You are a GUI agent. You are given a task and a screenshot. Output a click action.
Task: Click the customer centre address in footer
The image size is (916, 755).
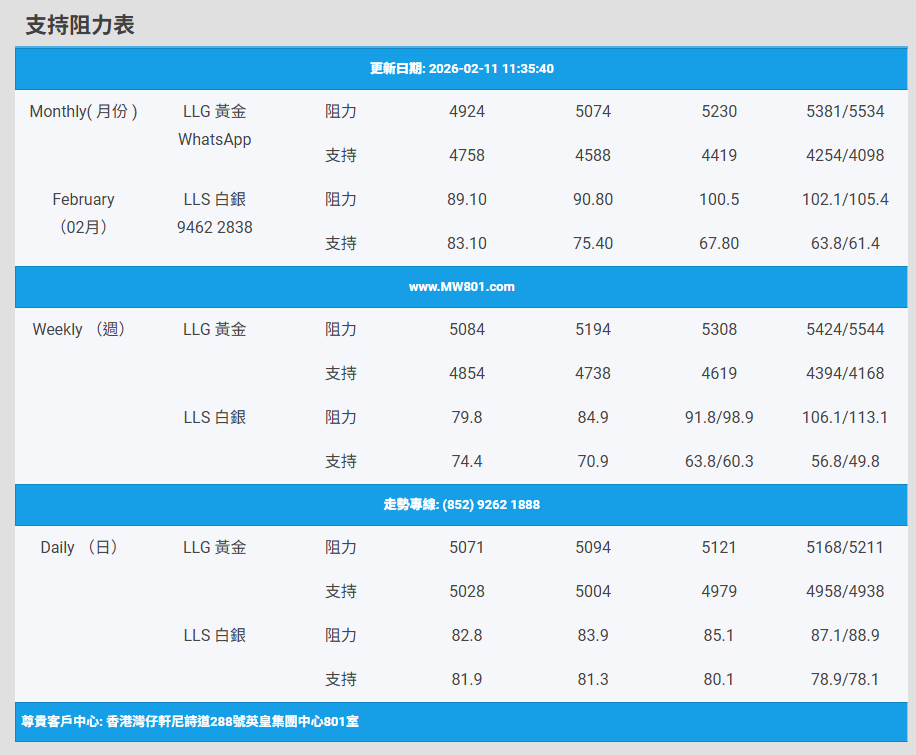190,721
